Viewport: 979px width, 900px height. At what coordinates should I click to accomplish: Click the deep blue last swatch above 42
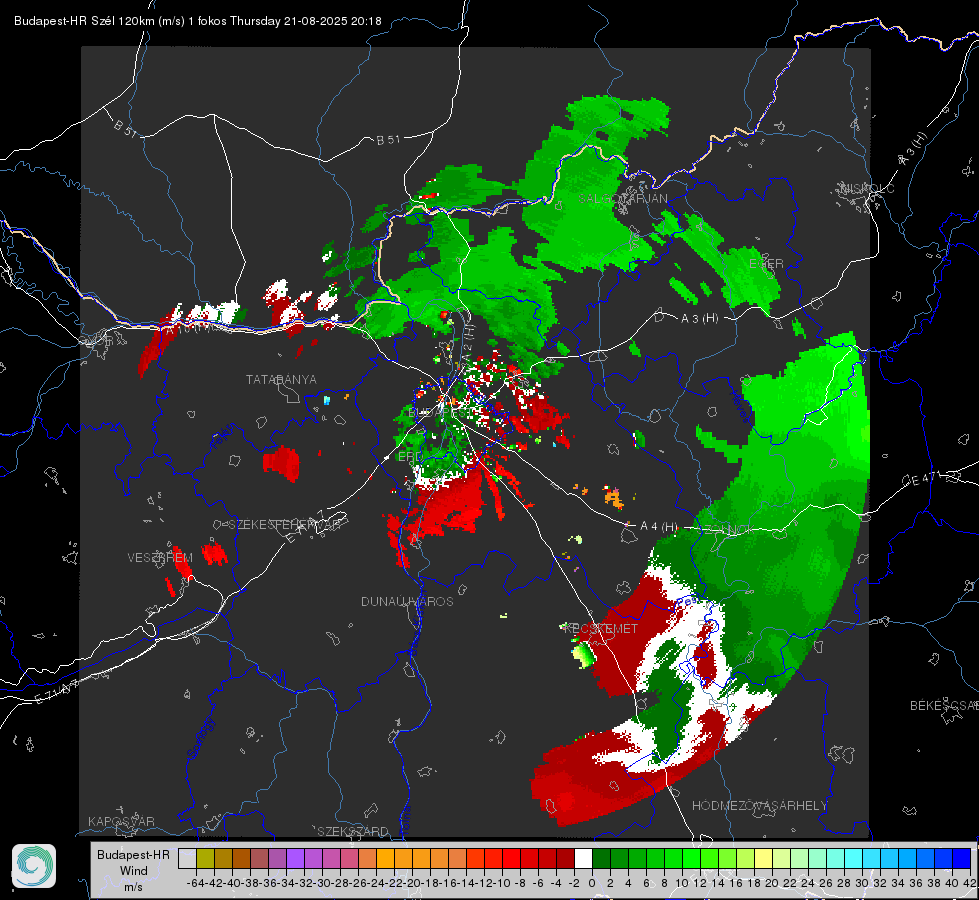(962, 858)
